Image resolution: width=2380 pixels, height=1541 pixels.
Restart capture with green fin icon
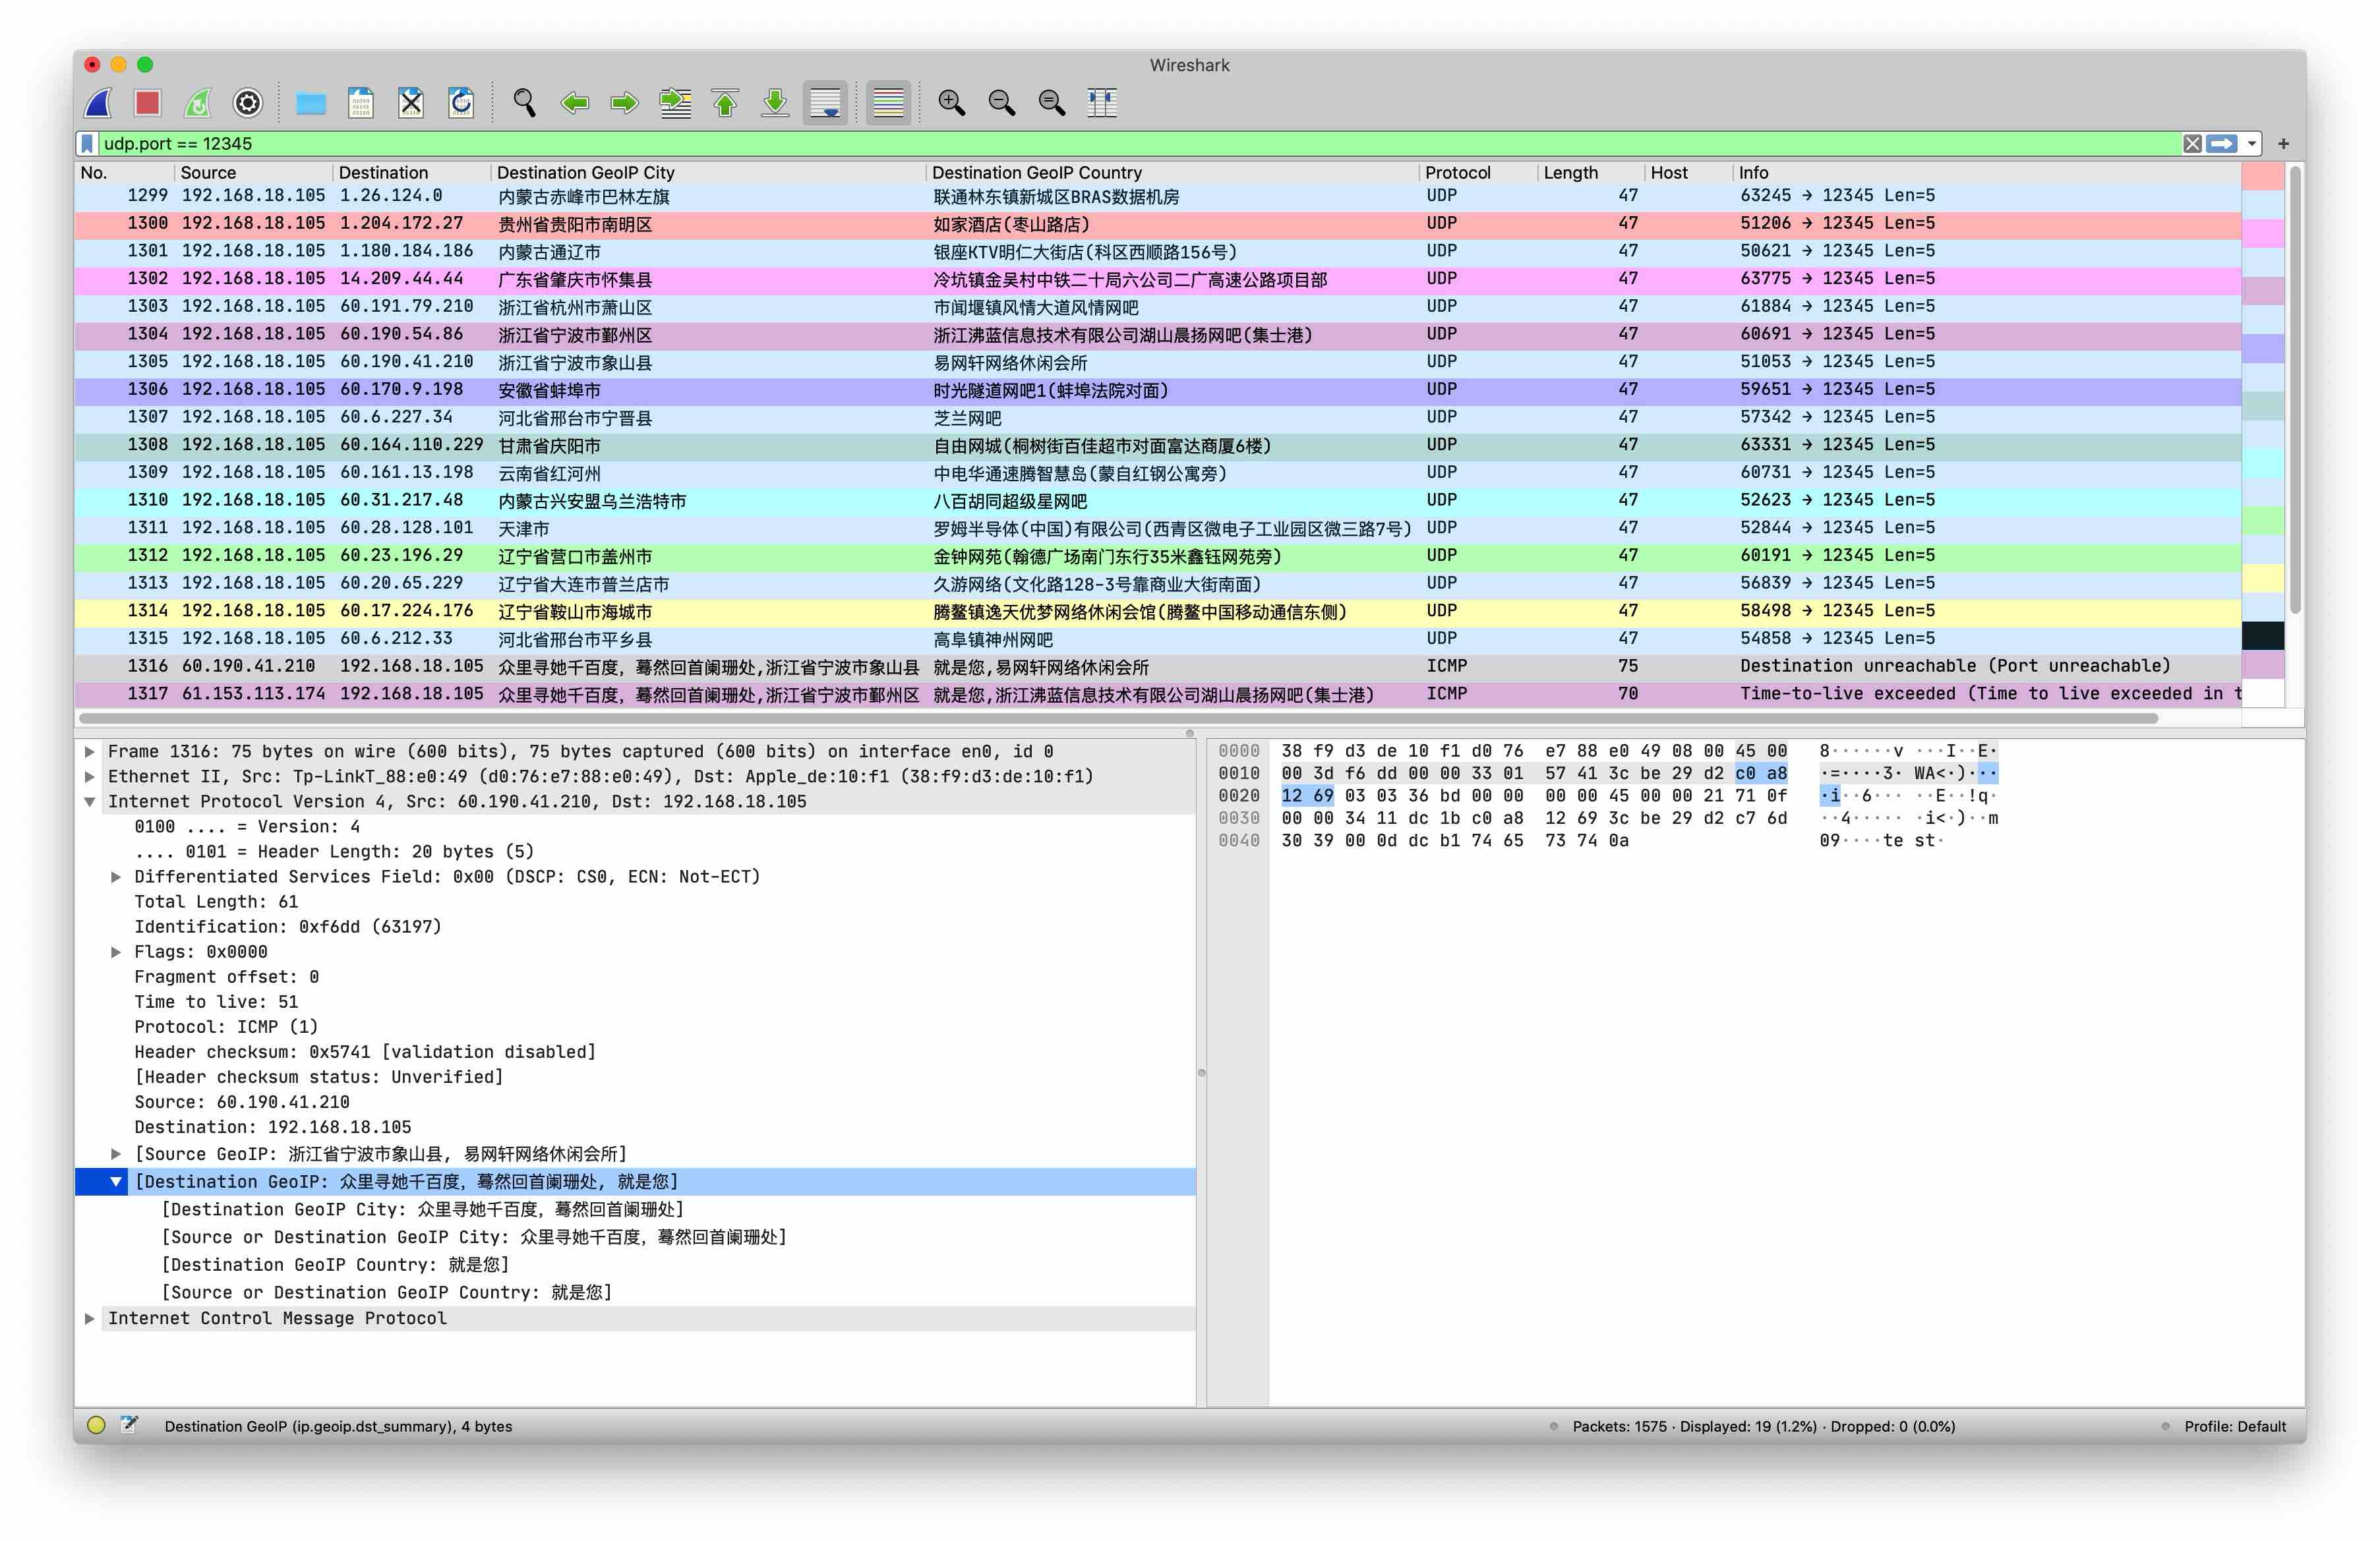(198, 102)
